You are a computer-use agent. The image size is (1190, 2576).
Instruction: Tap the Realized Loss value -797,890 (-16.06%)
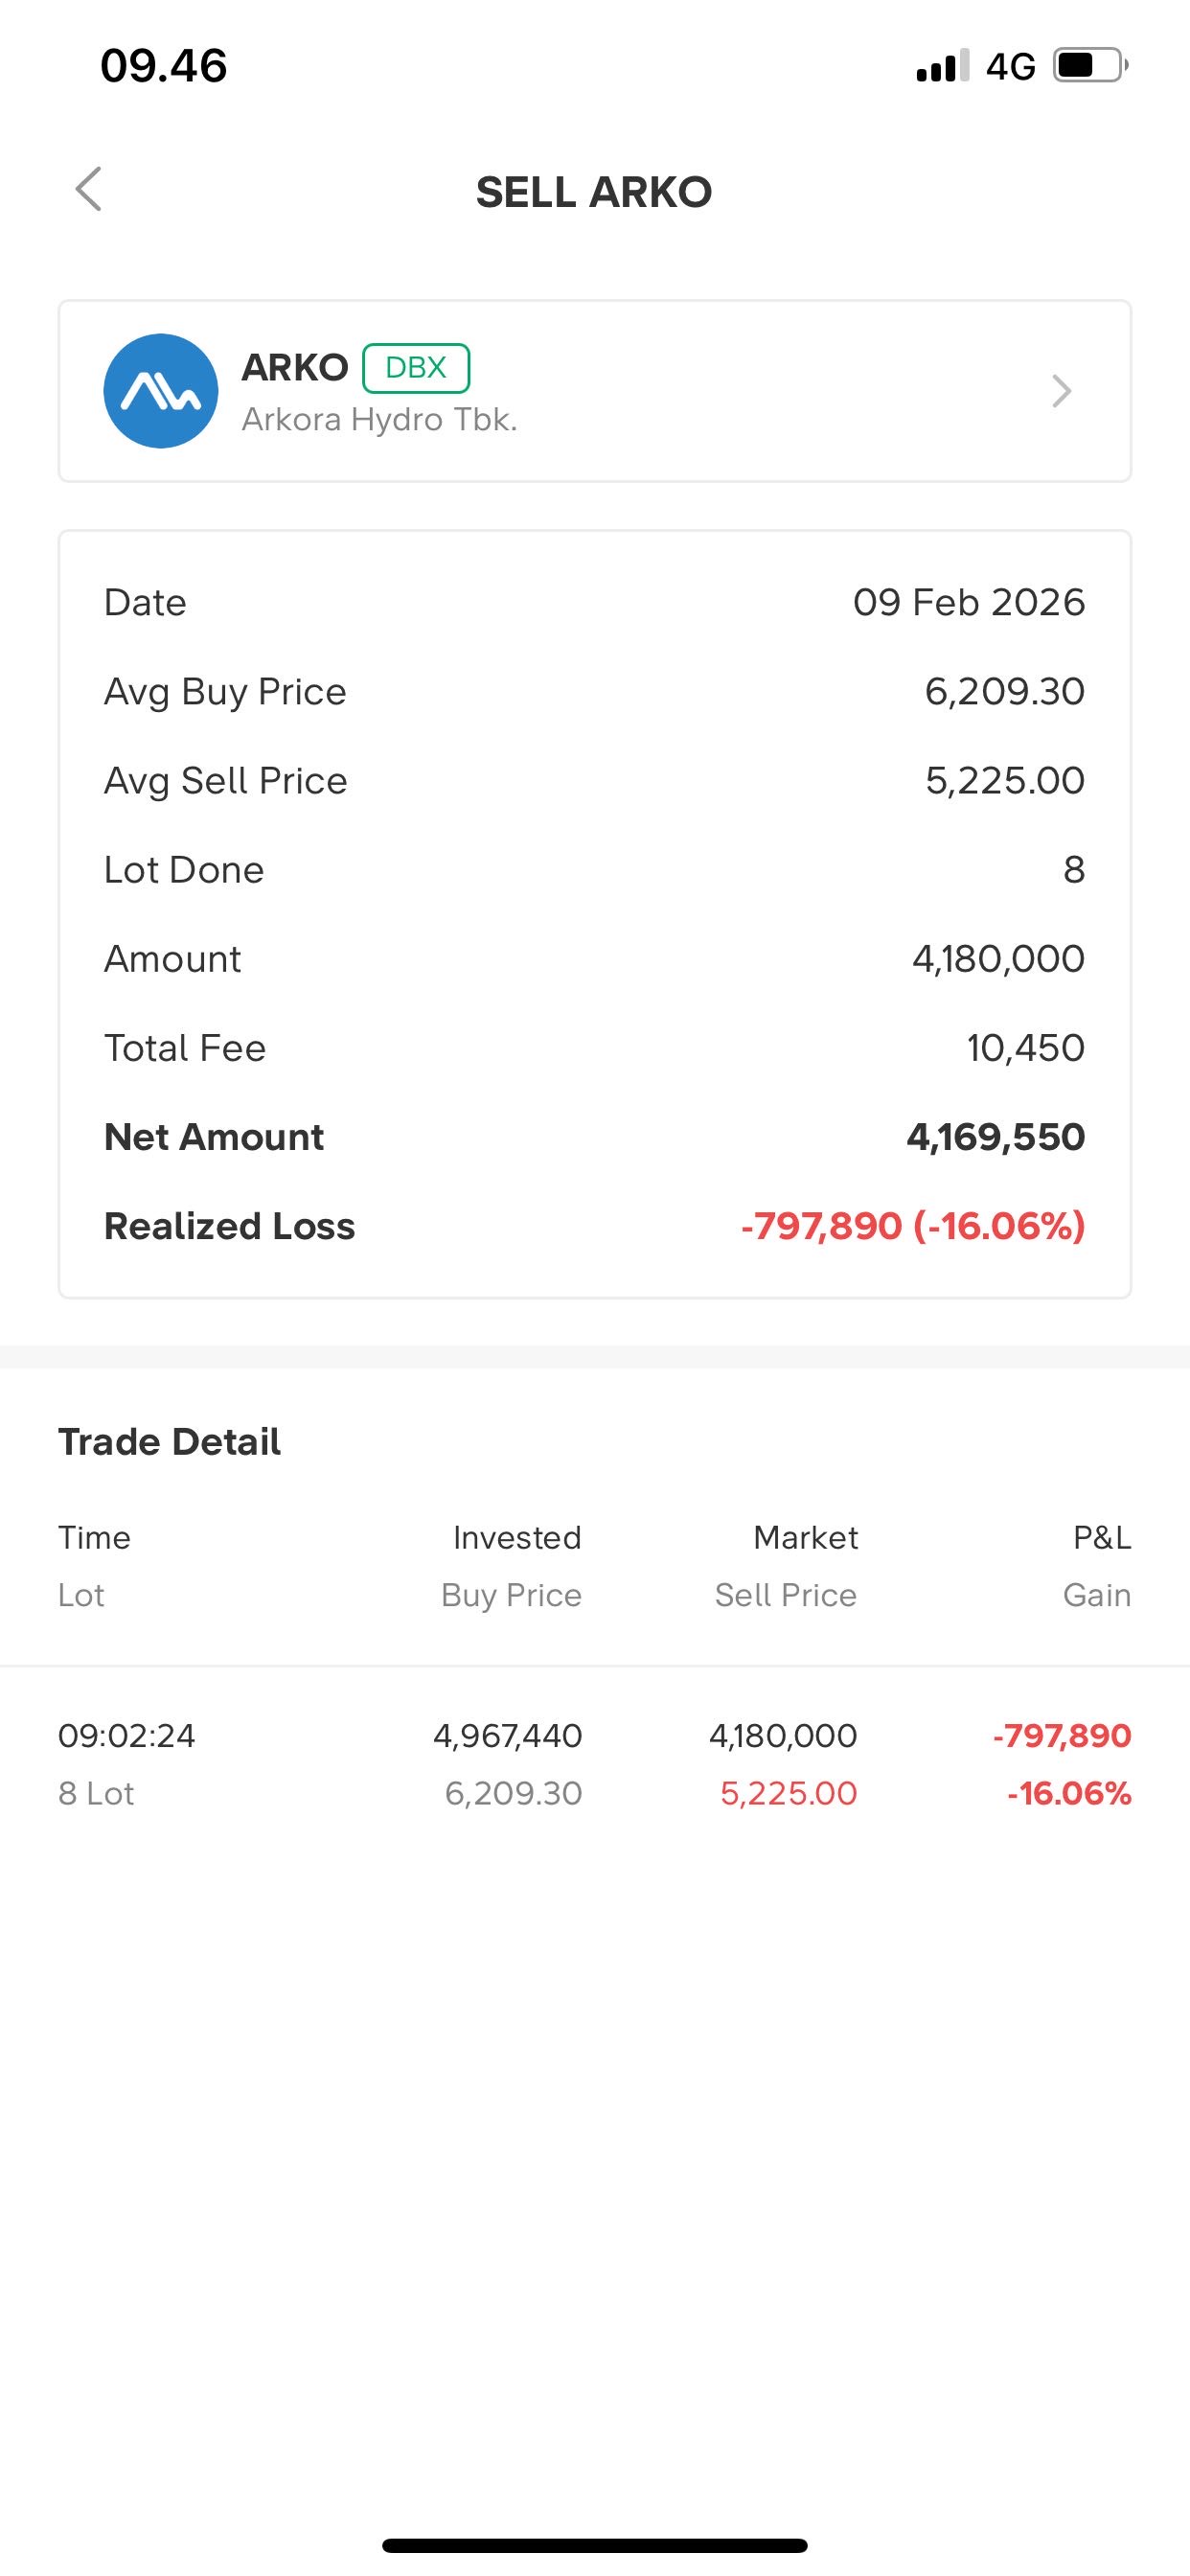tap(912, 1226)
